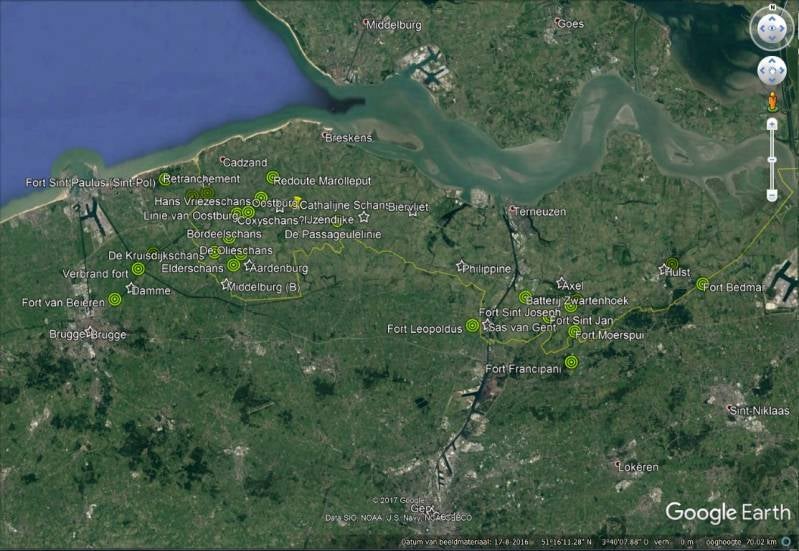Click the Biervliet star marker
The image size is (799, 551).
413,212
